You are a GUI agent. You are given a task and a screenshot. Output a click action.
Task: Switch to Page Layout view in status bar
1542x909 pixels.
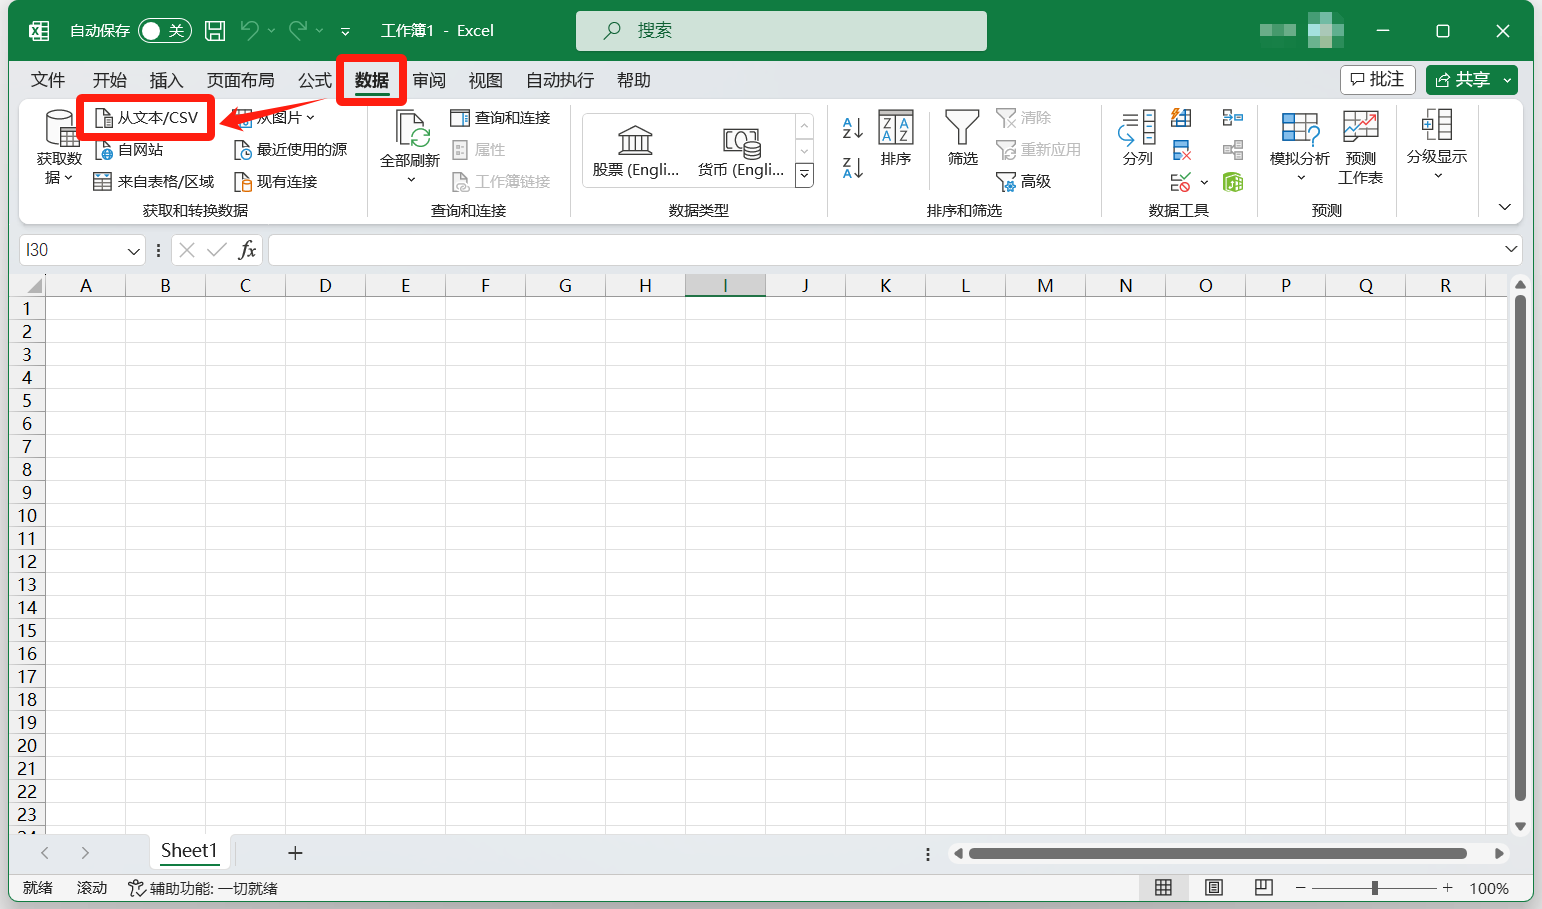tap(1213, 888)
